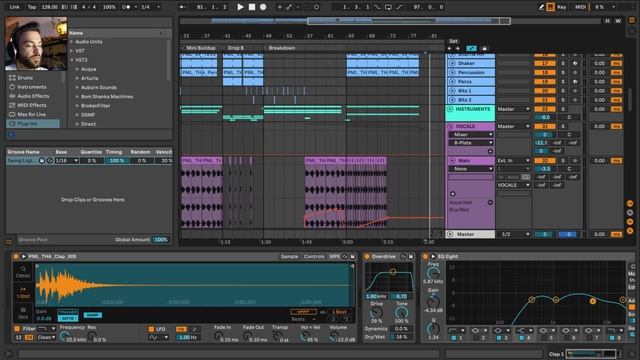
Task: Toggle Automation Arm icon in transport
Action: pyautogui.click(x=289, y=7)
